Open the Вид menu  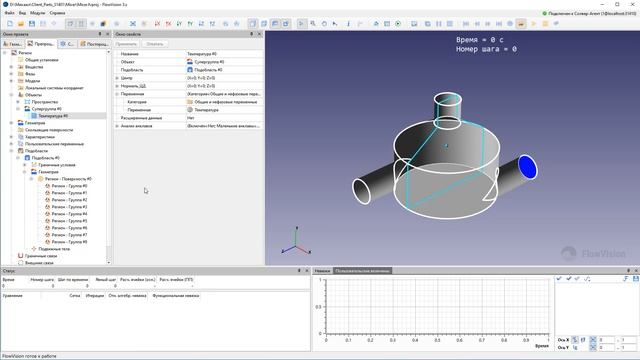pos(22,13)
